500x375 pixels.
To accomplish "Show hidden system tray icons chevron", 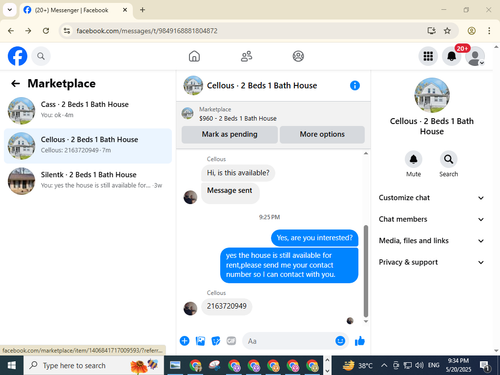I will pos(384,365).
